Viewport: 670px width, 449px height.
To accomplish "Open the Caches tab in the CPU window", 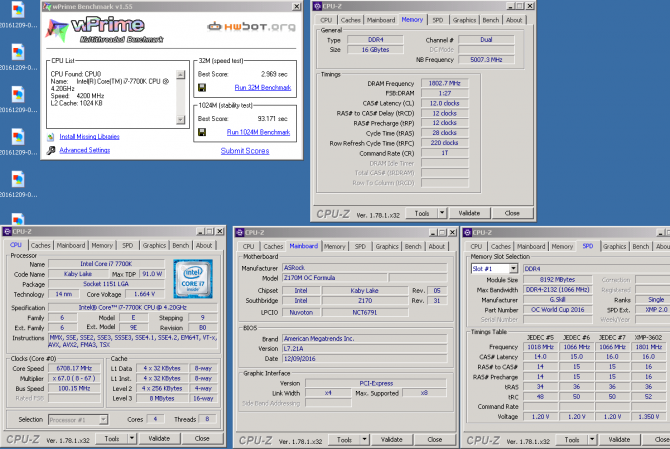I will click(x=41, y=245).
